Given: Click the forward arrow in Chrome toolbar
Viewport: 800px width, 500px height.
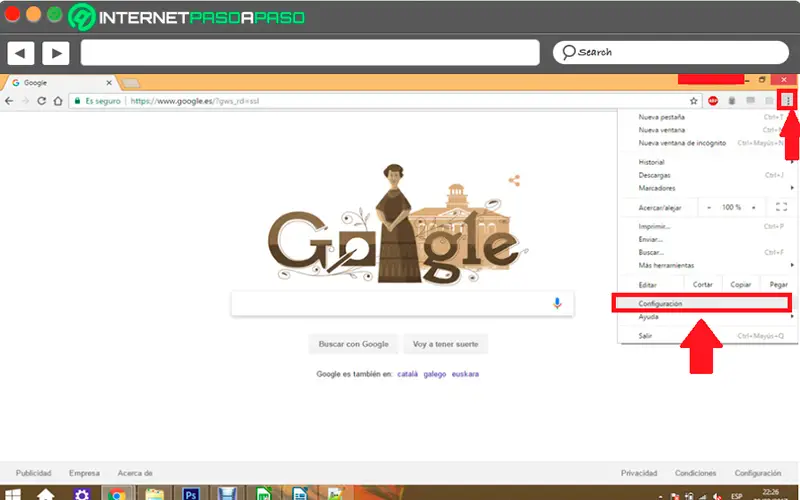Looking at the screenshot, I should pos(26,101).
